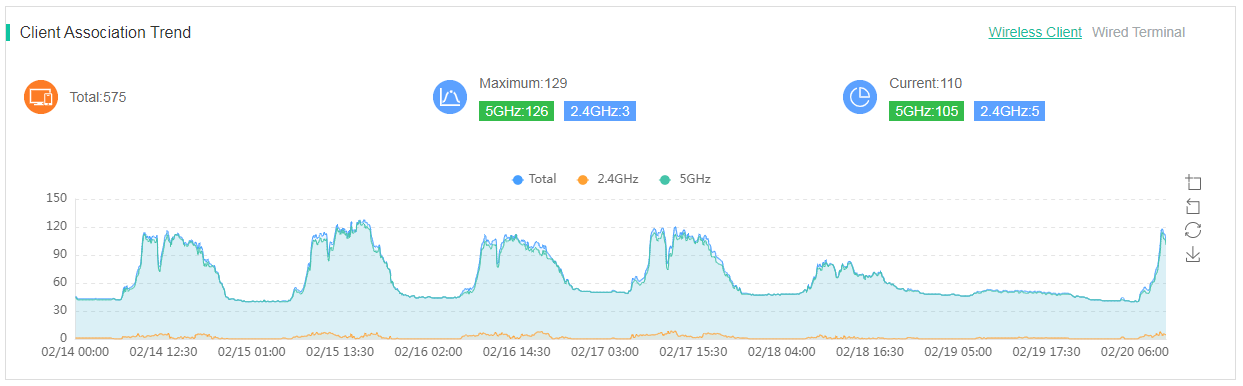Viewport: 1243px width, 386px height.
Task: Click the 02/15 13:30 axis label
Action: pyautogui.click(x=340, y=352)
